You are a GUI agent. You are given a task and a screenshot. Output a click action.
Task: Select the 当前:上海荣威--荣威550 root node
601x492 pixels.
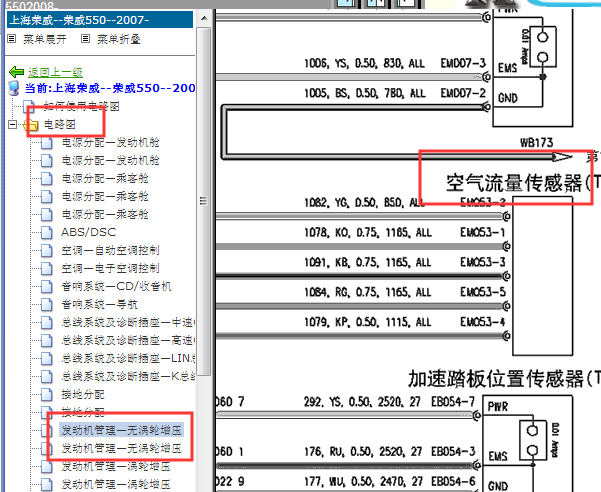point(110,88)
